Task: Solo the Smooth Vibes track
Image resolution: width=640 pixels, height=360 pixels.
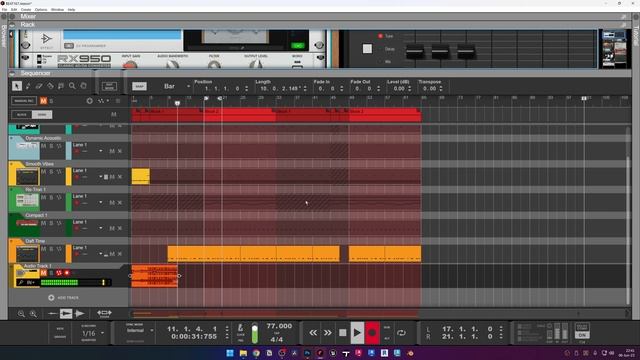Action: point(51,172)
